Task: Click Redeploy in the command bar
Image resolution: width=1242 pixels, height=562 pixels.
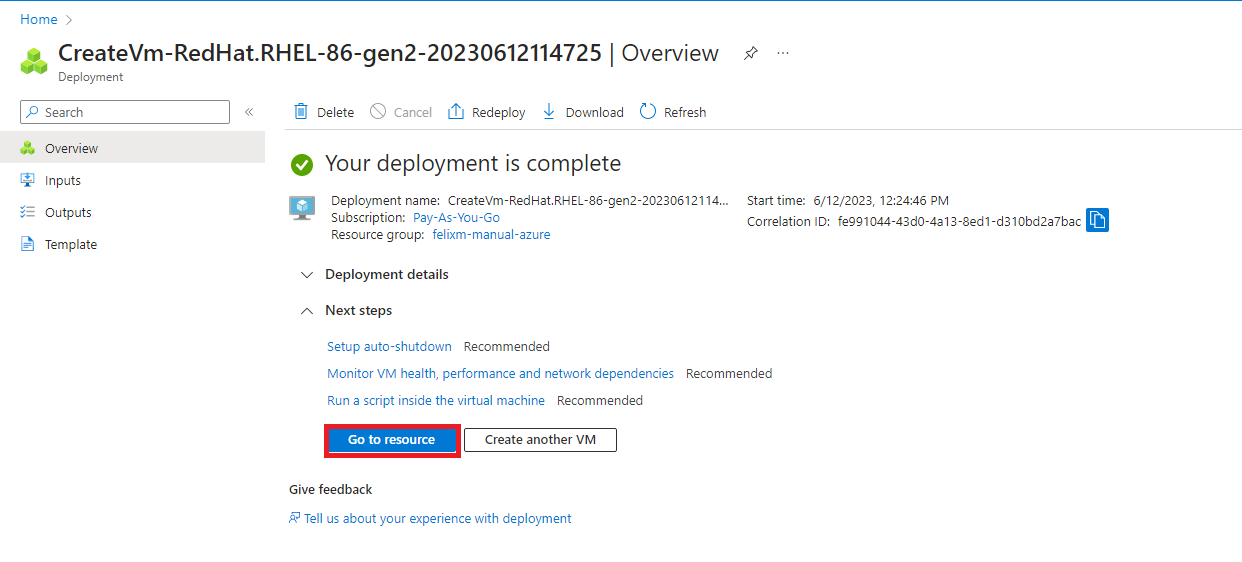Action: pyautogui.click(x=487, y=112)
